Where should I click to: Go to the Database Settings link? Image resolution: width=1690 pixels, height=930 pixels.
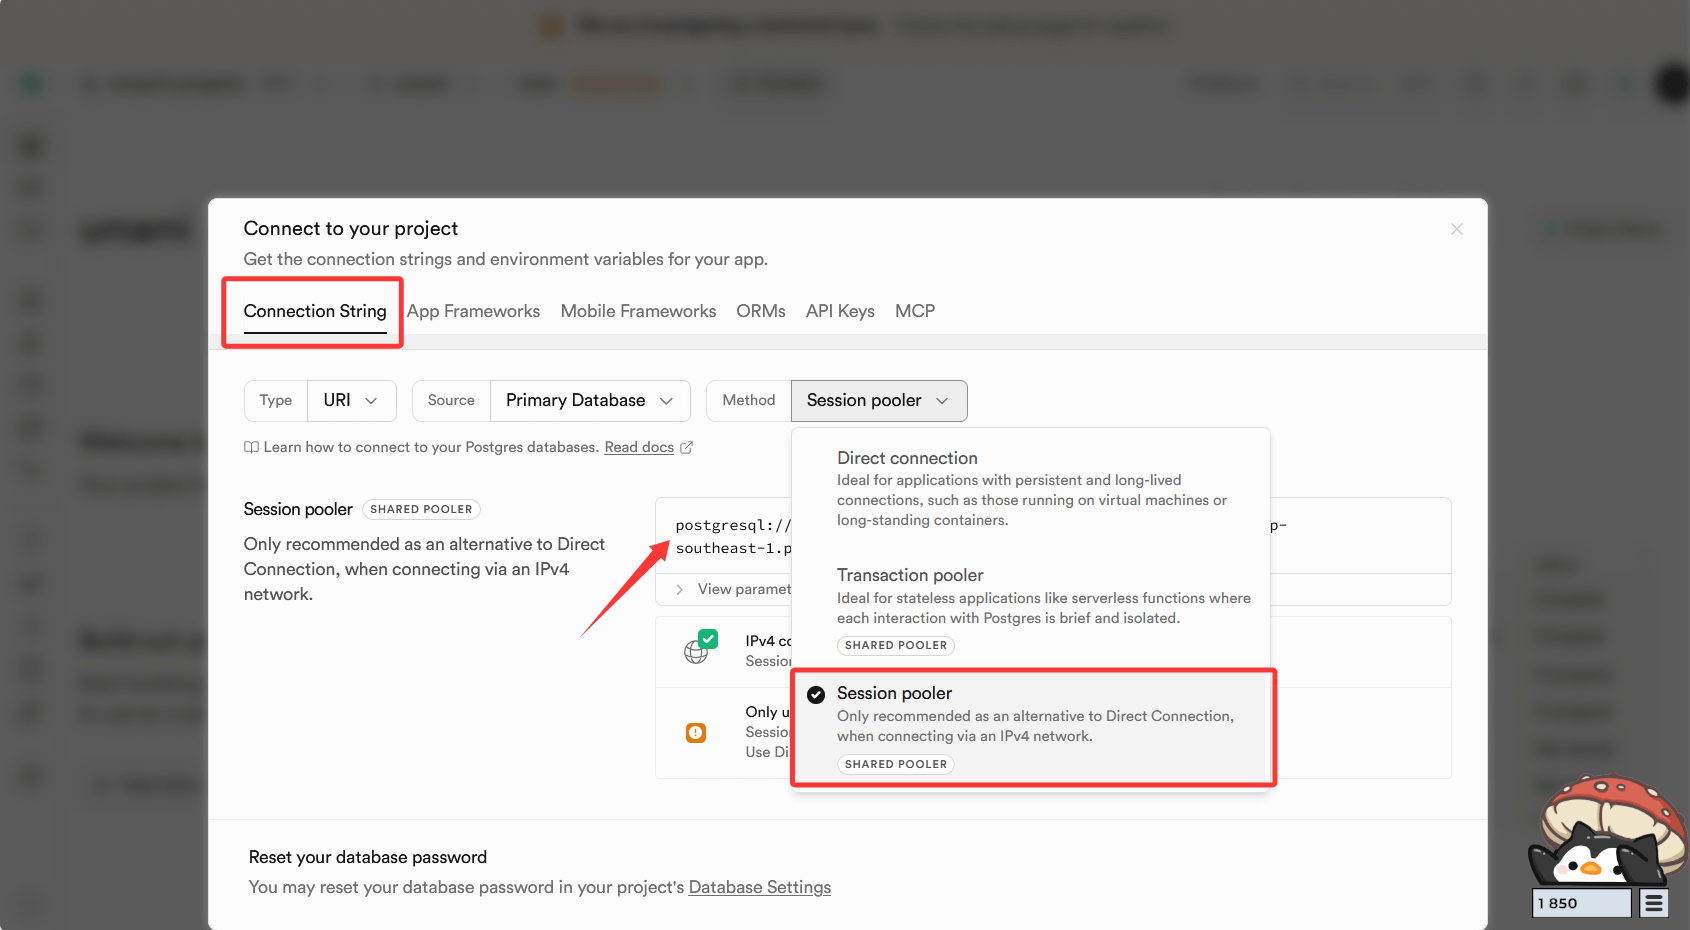tap(759, 887)
